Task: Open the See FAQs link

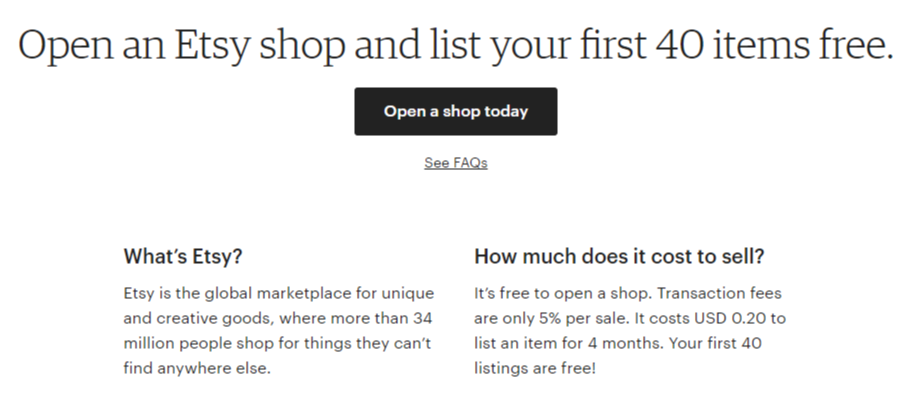Action: [x=456, y=163]
